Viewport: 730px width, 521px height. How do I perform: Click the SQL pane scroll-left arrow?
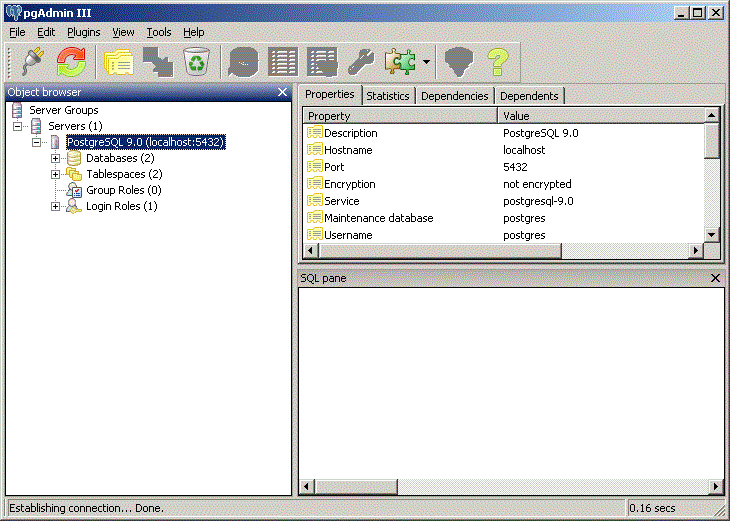[x=307, y=487]
